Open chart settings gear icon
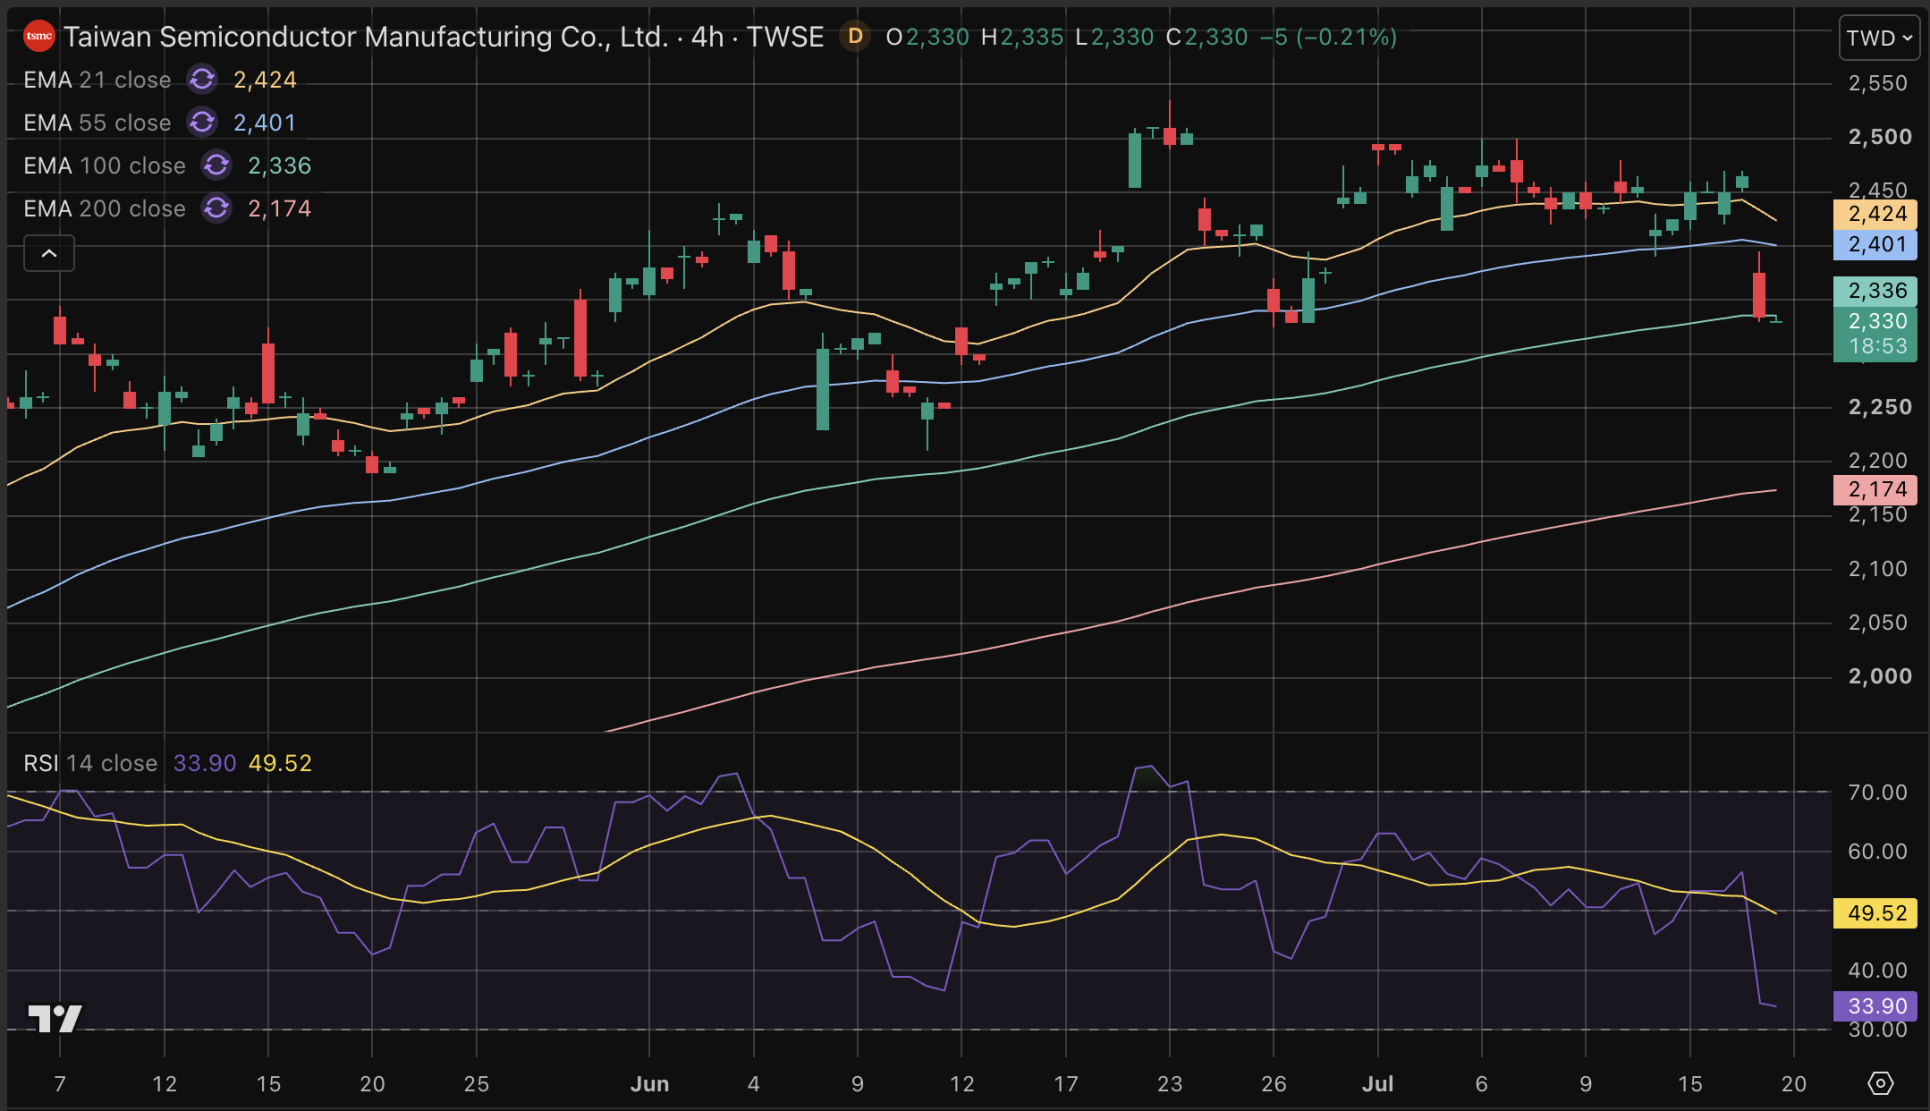 [x=1880, y=1083]
